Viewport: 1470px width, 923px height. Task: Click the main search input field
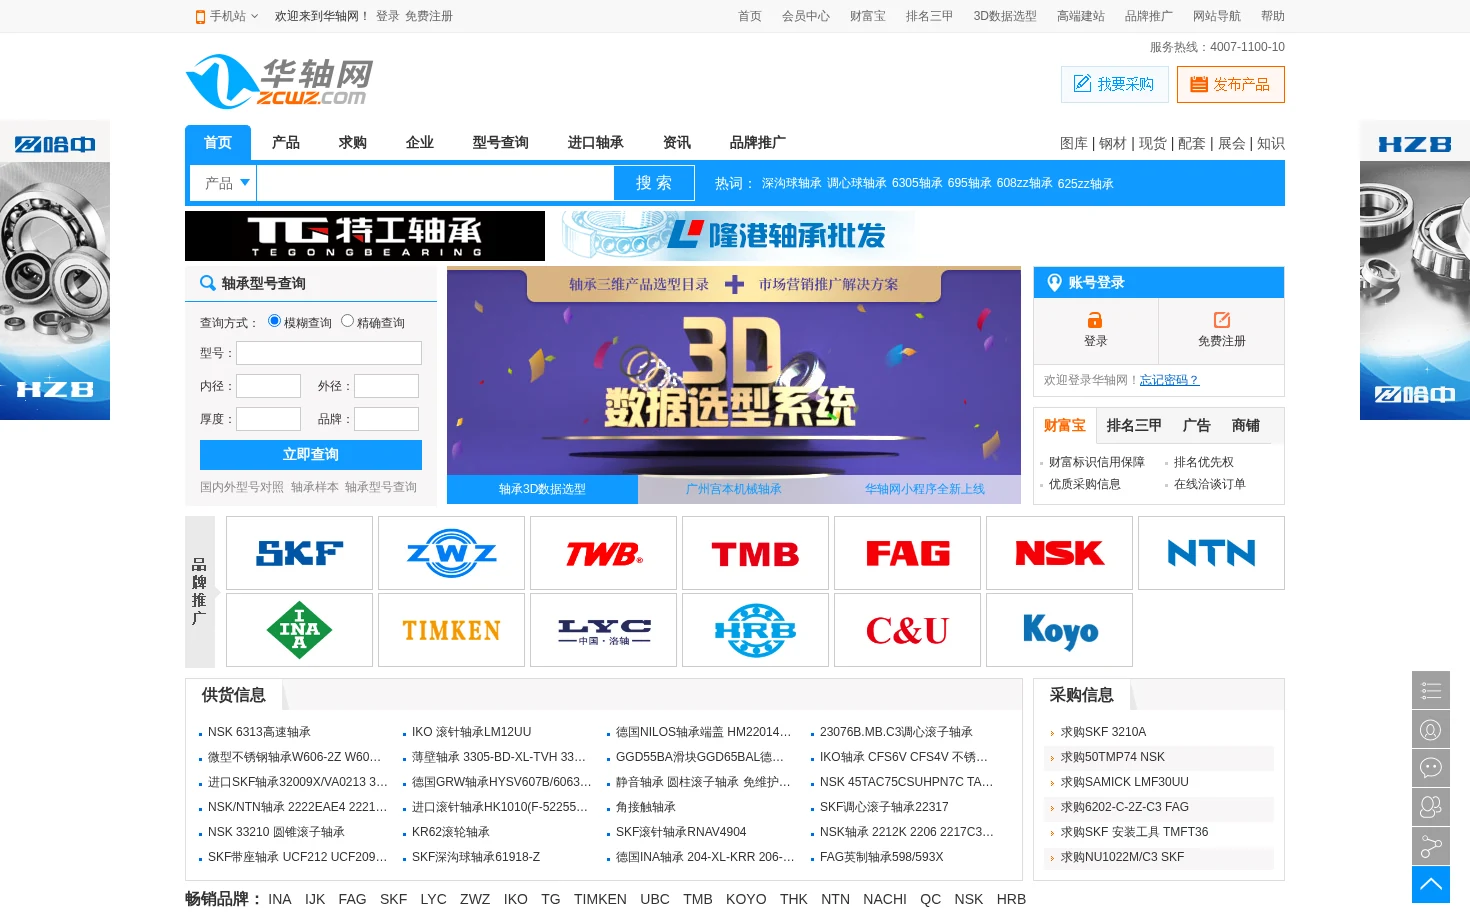pos(435,183)
